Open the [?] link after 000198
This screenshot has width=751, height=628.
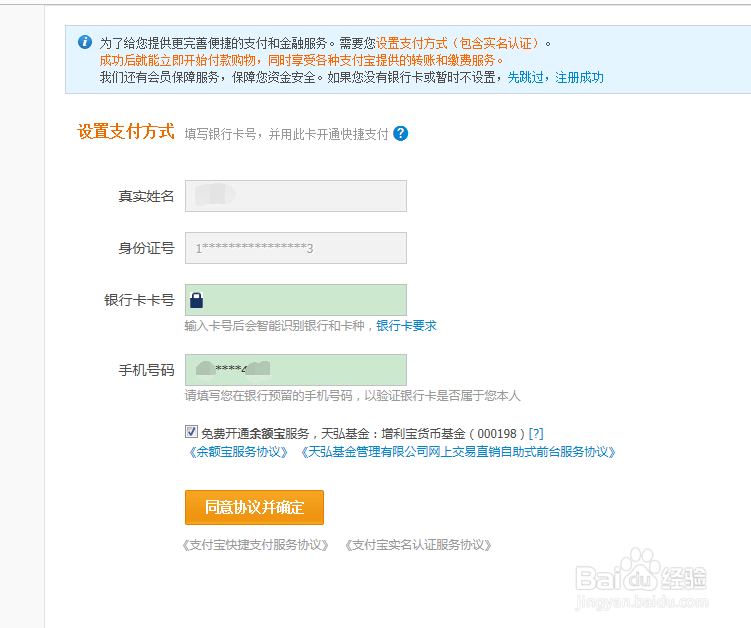[536, 434]
